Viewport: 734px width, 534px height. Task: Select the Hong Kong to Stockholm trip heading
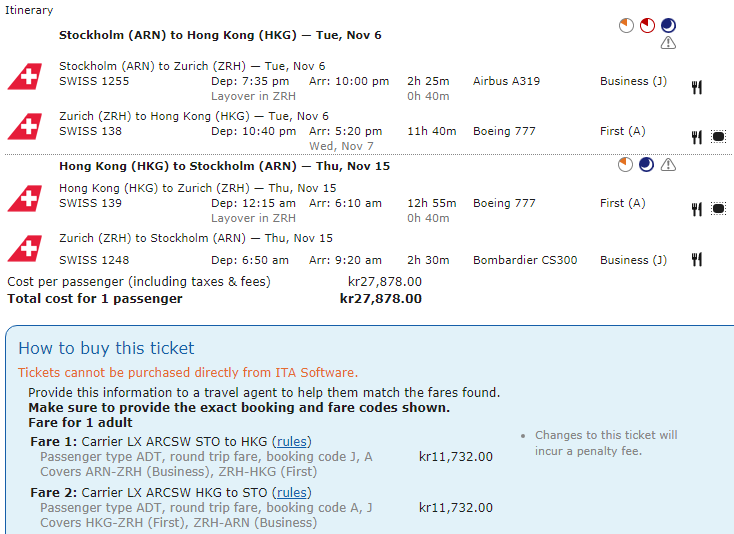point(224,166)
